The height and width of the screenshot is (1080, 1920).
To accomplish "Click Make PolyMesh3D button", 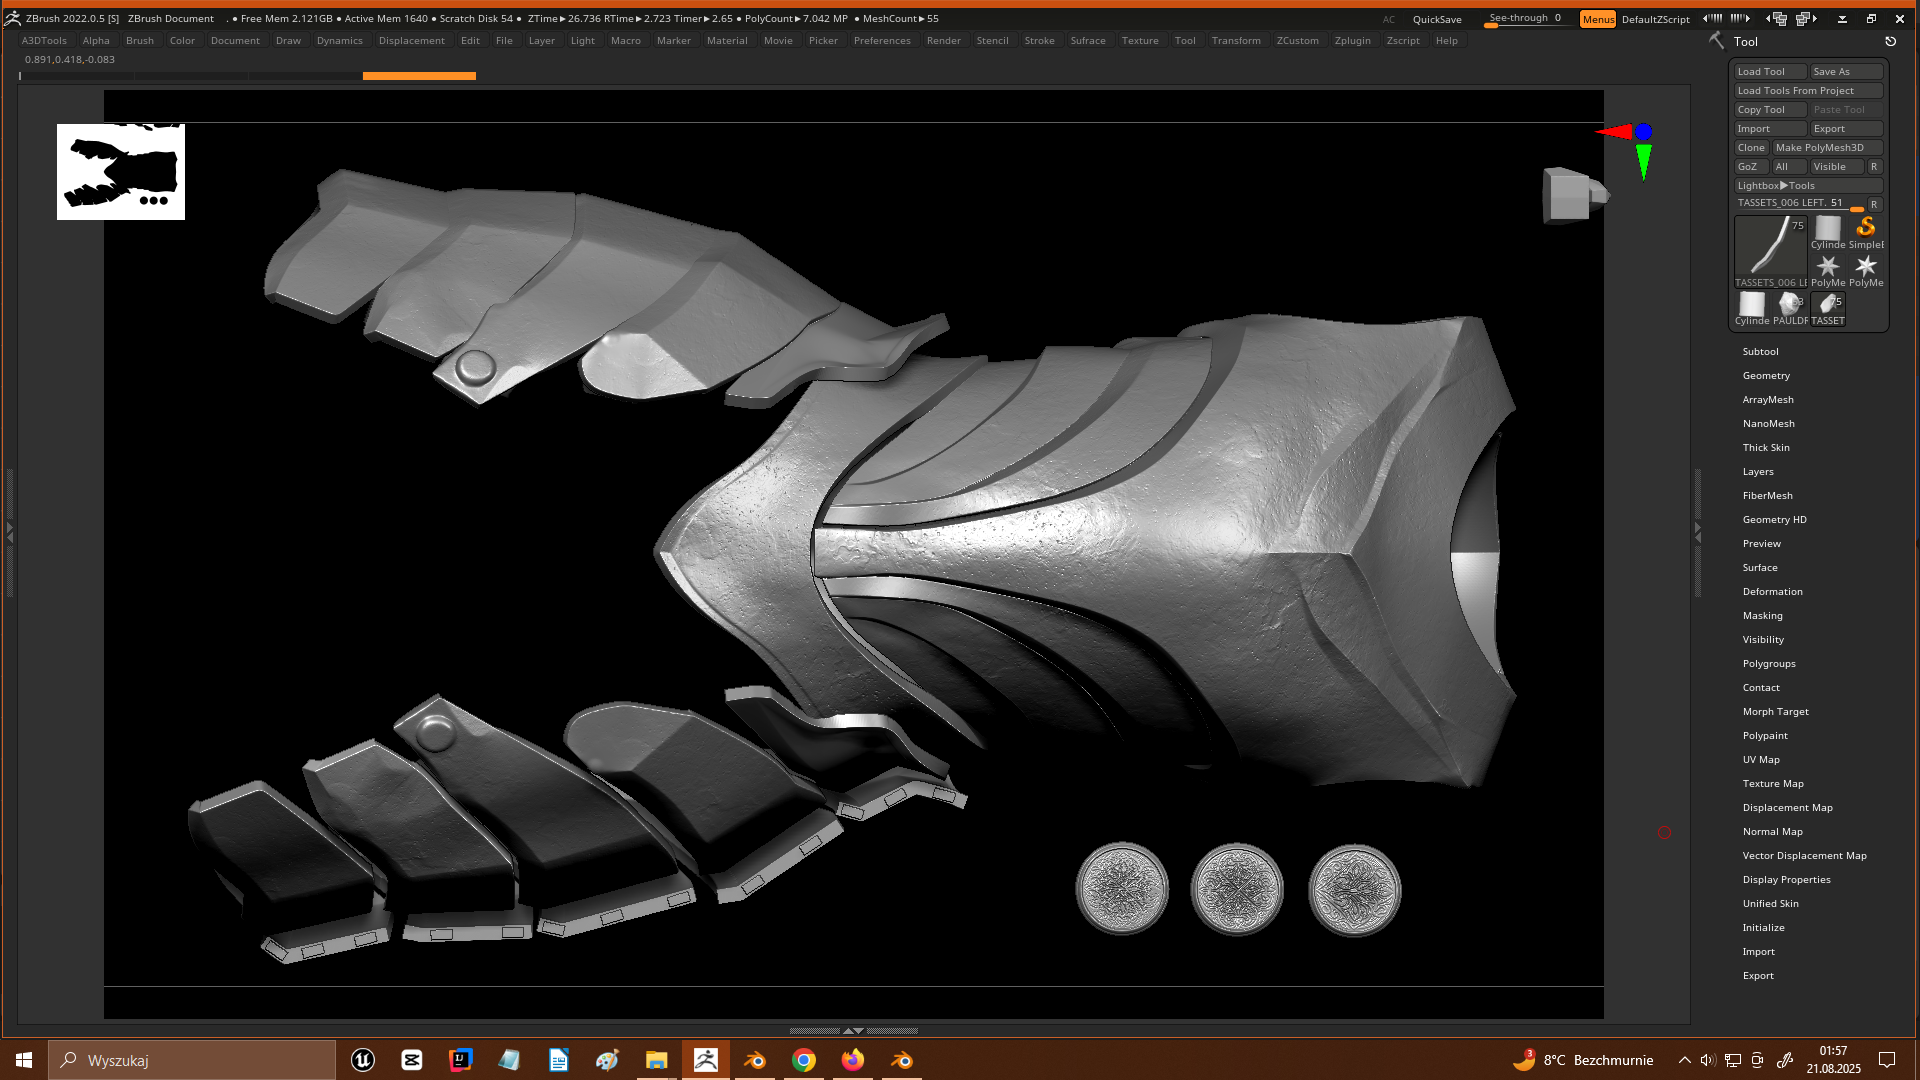I will coord(1828,148).
